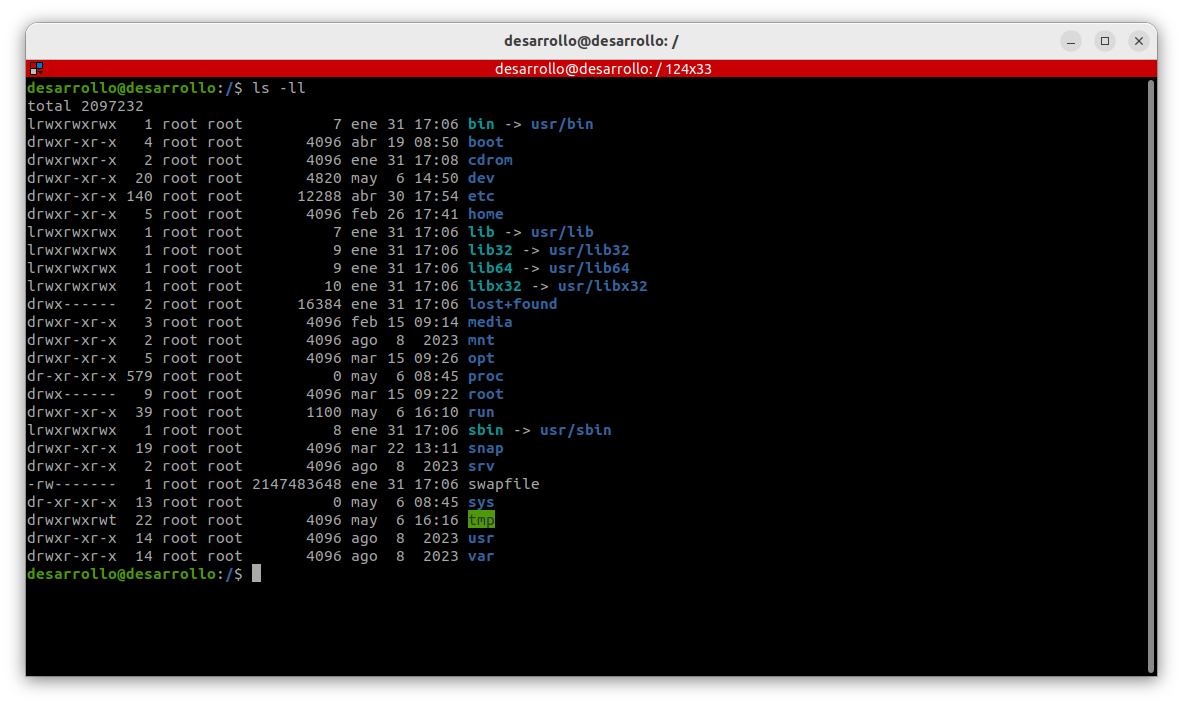Click the 'total 2097232' line
The height and width of the screenshot is (705, 1183).
tap(85, 106)
